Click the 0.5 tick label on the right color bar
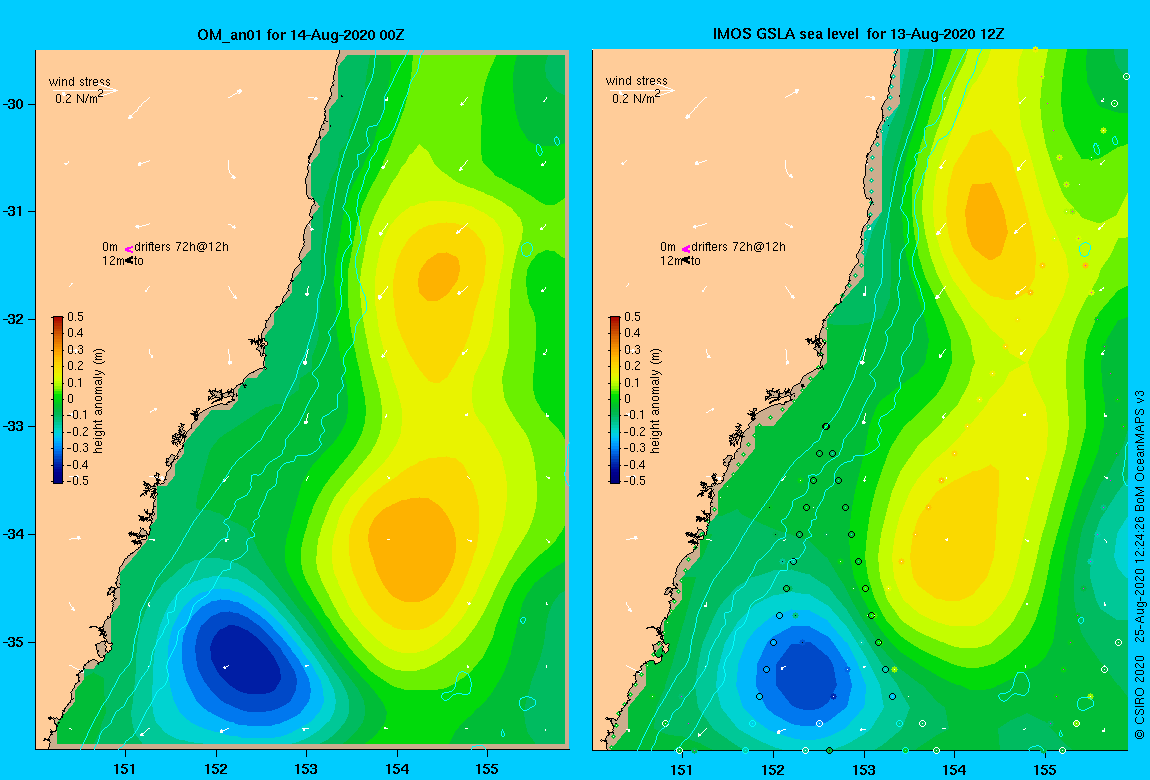This screenshot has width=1150, height=780. point(632,317)
